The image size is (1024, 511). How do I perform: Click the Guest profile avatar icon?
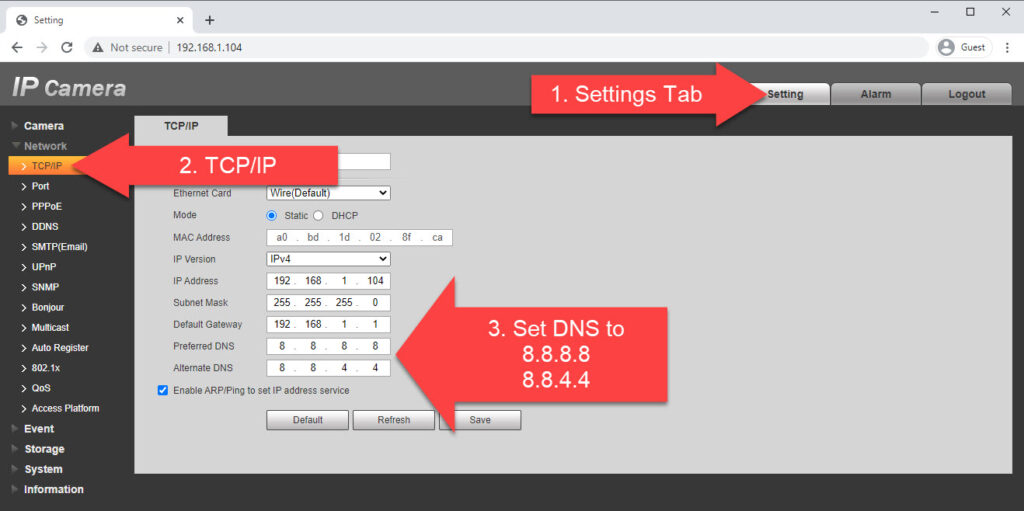946,47
